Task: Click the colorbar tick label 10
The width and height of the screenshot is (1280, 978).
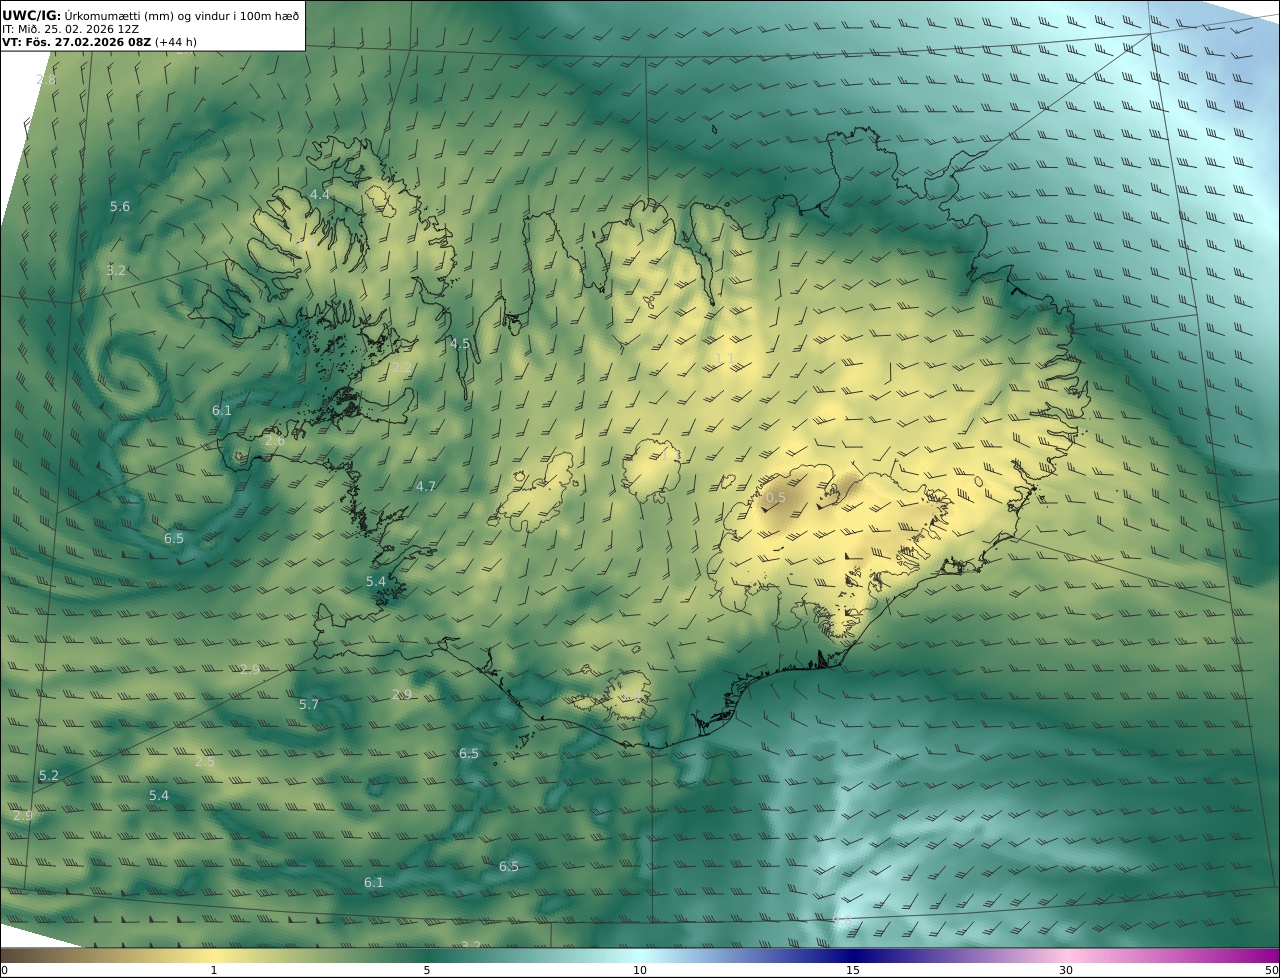Action: tap(640, 970)
